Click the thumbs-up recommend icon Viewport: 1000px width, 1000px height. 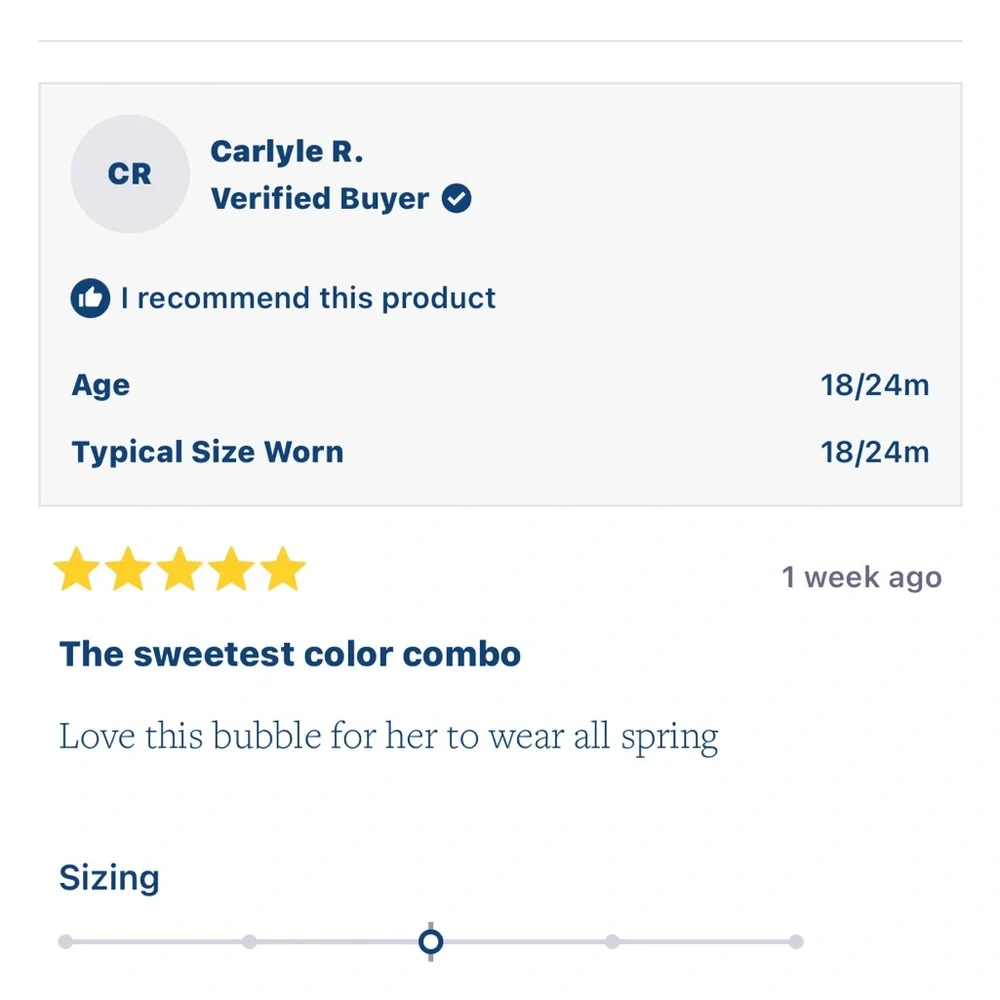[90, 298]
